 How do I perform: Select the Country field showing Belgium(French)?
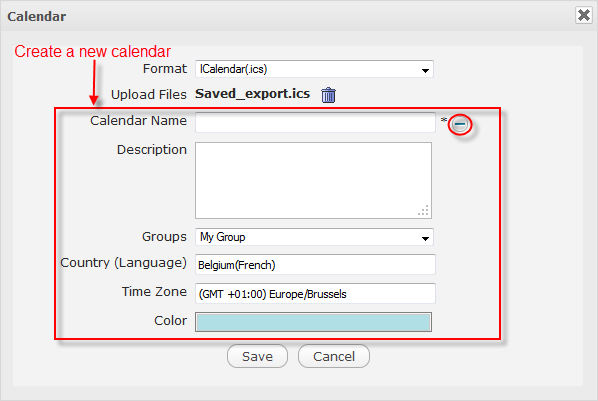point(315,265)
